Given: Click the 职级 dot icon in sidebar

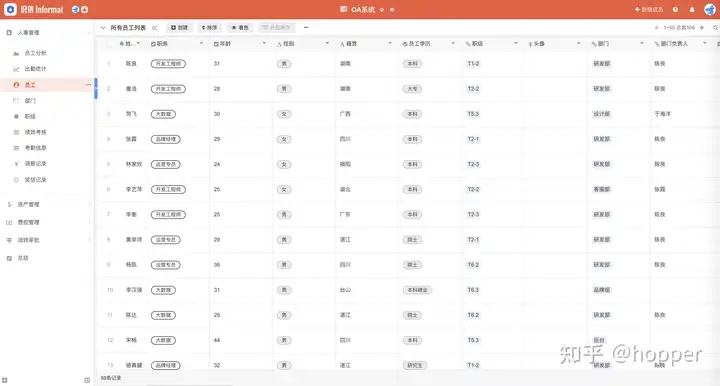Looking at the screenshot, I should pos(16,117).
